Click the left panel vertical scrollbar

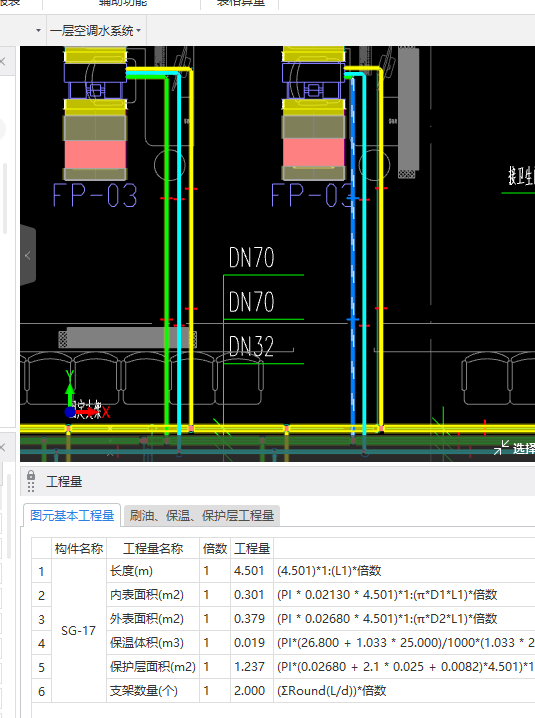coord(5,198)
